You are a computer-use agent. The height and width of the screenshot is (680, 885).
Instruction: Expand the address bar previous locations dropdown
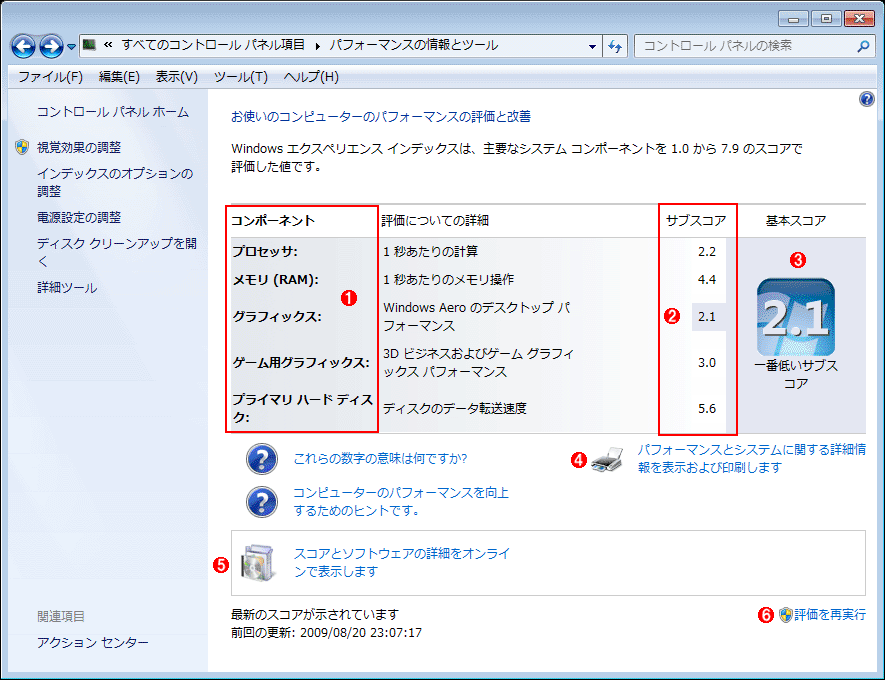pyautogui.click(x=592, y=46)
